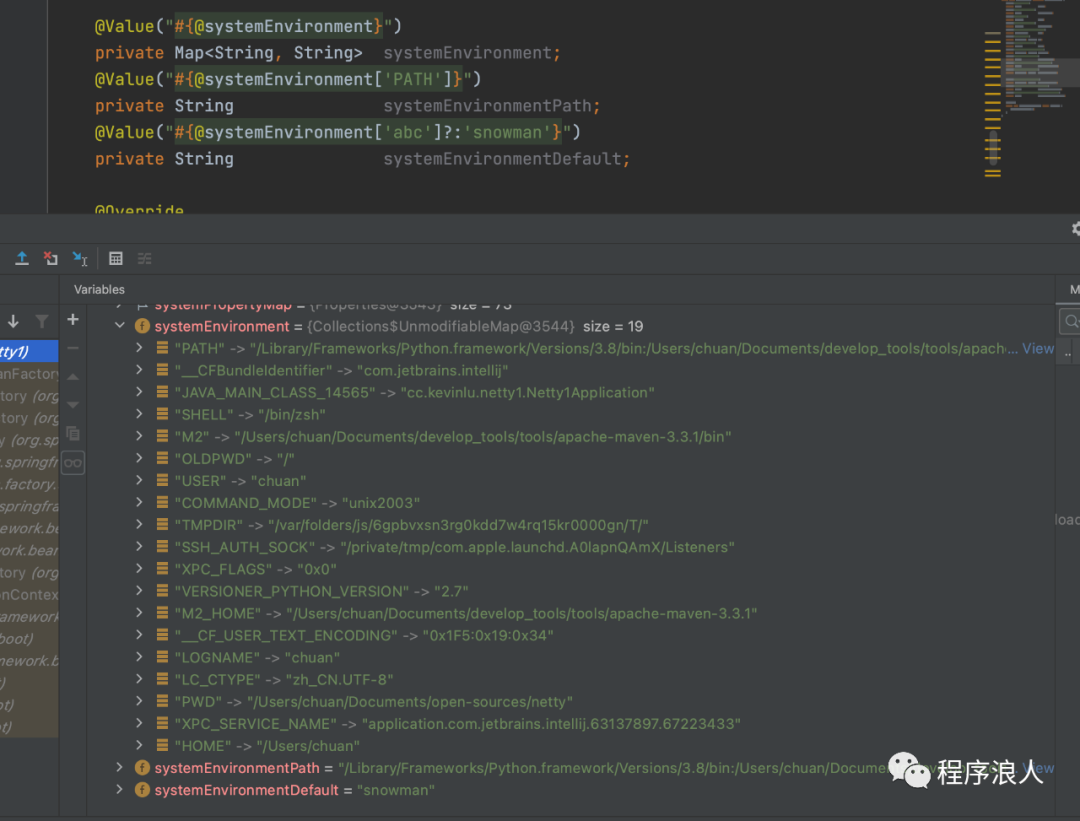
Task: Expand the "LOGNAME" map entry
Action: pos(139,656)
